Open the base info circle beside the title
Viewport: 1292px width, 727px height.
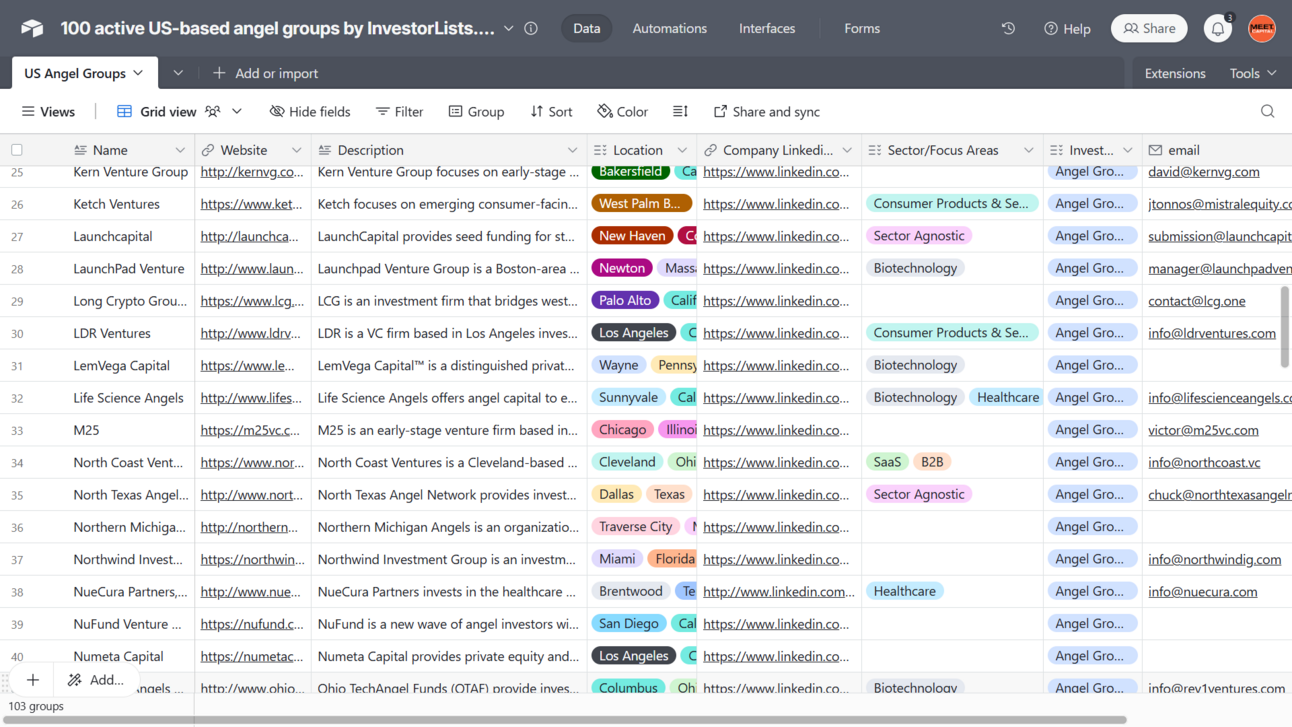point(531,28)
